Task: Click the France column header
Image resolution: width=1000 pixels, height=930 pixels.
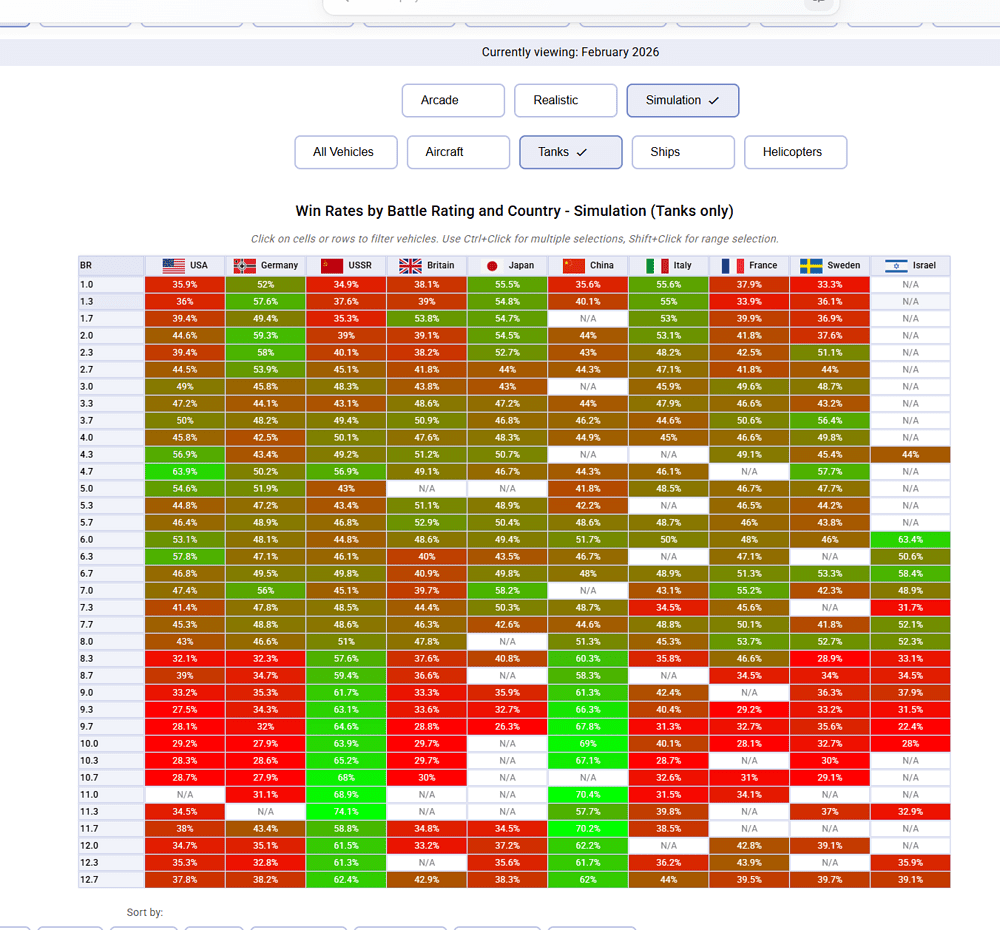Action: pos(749,266)
